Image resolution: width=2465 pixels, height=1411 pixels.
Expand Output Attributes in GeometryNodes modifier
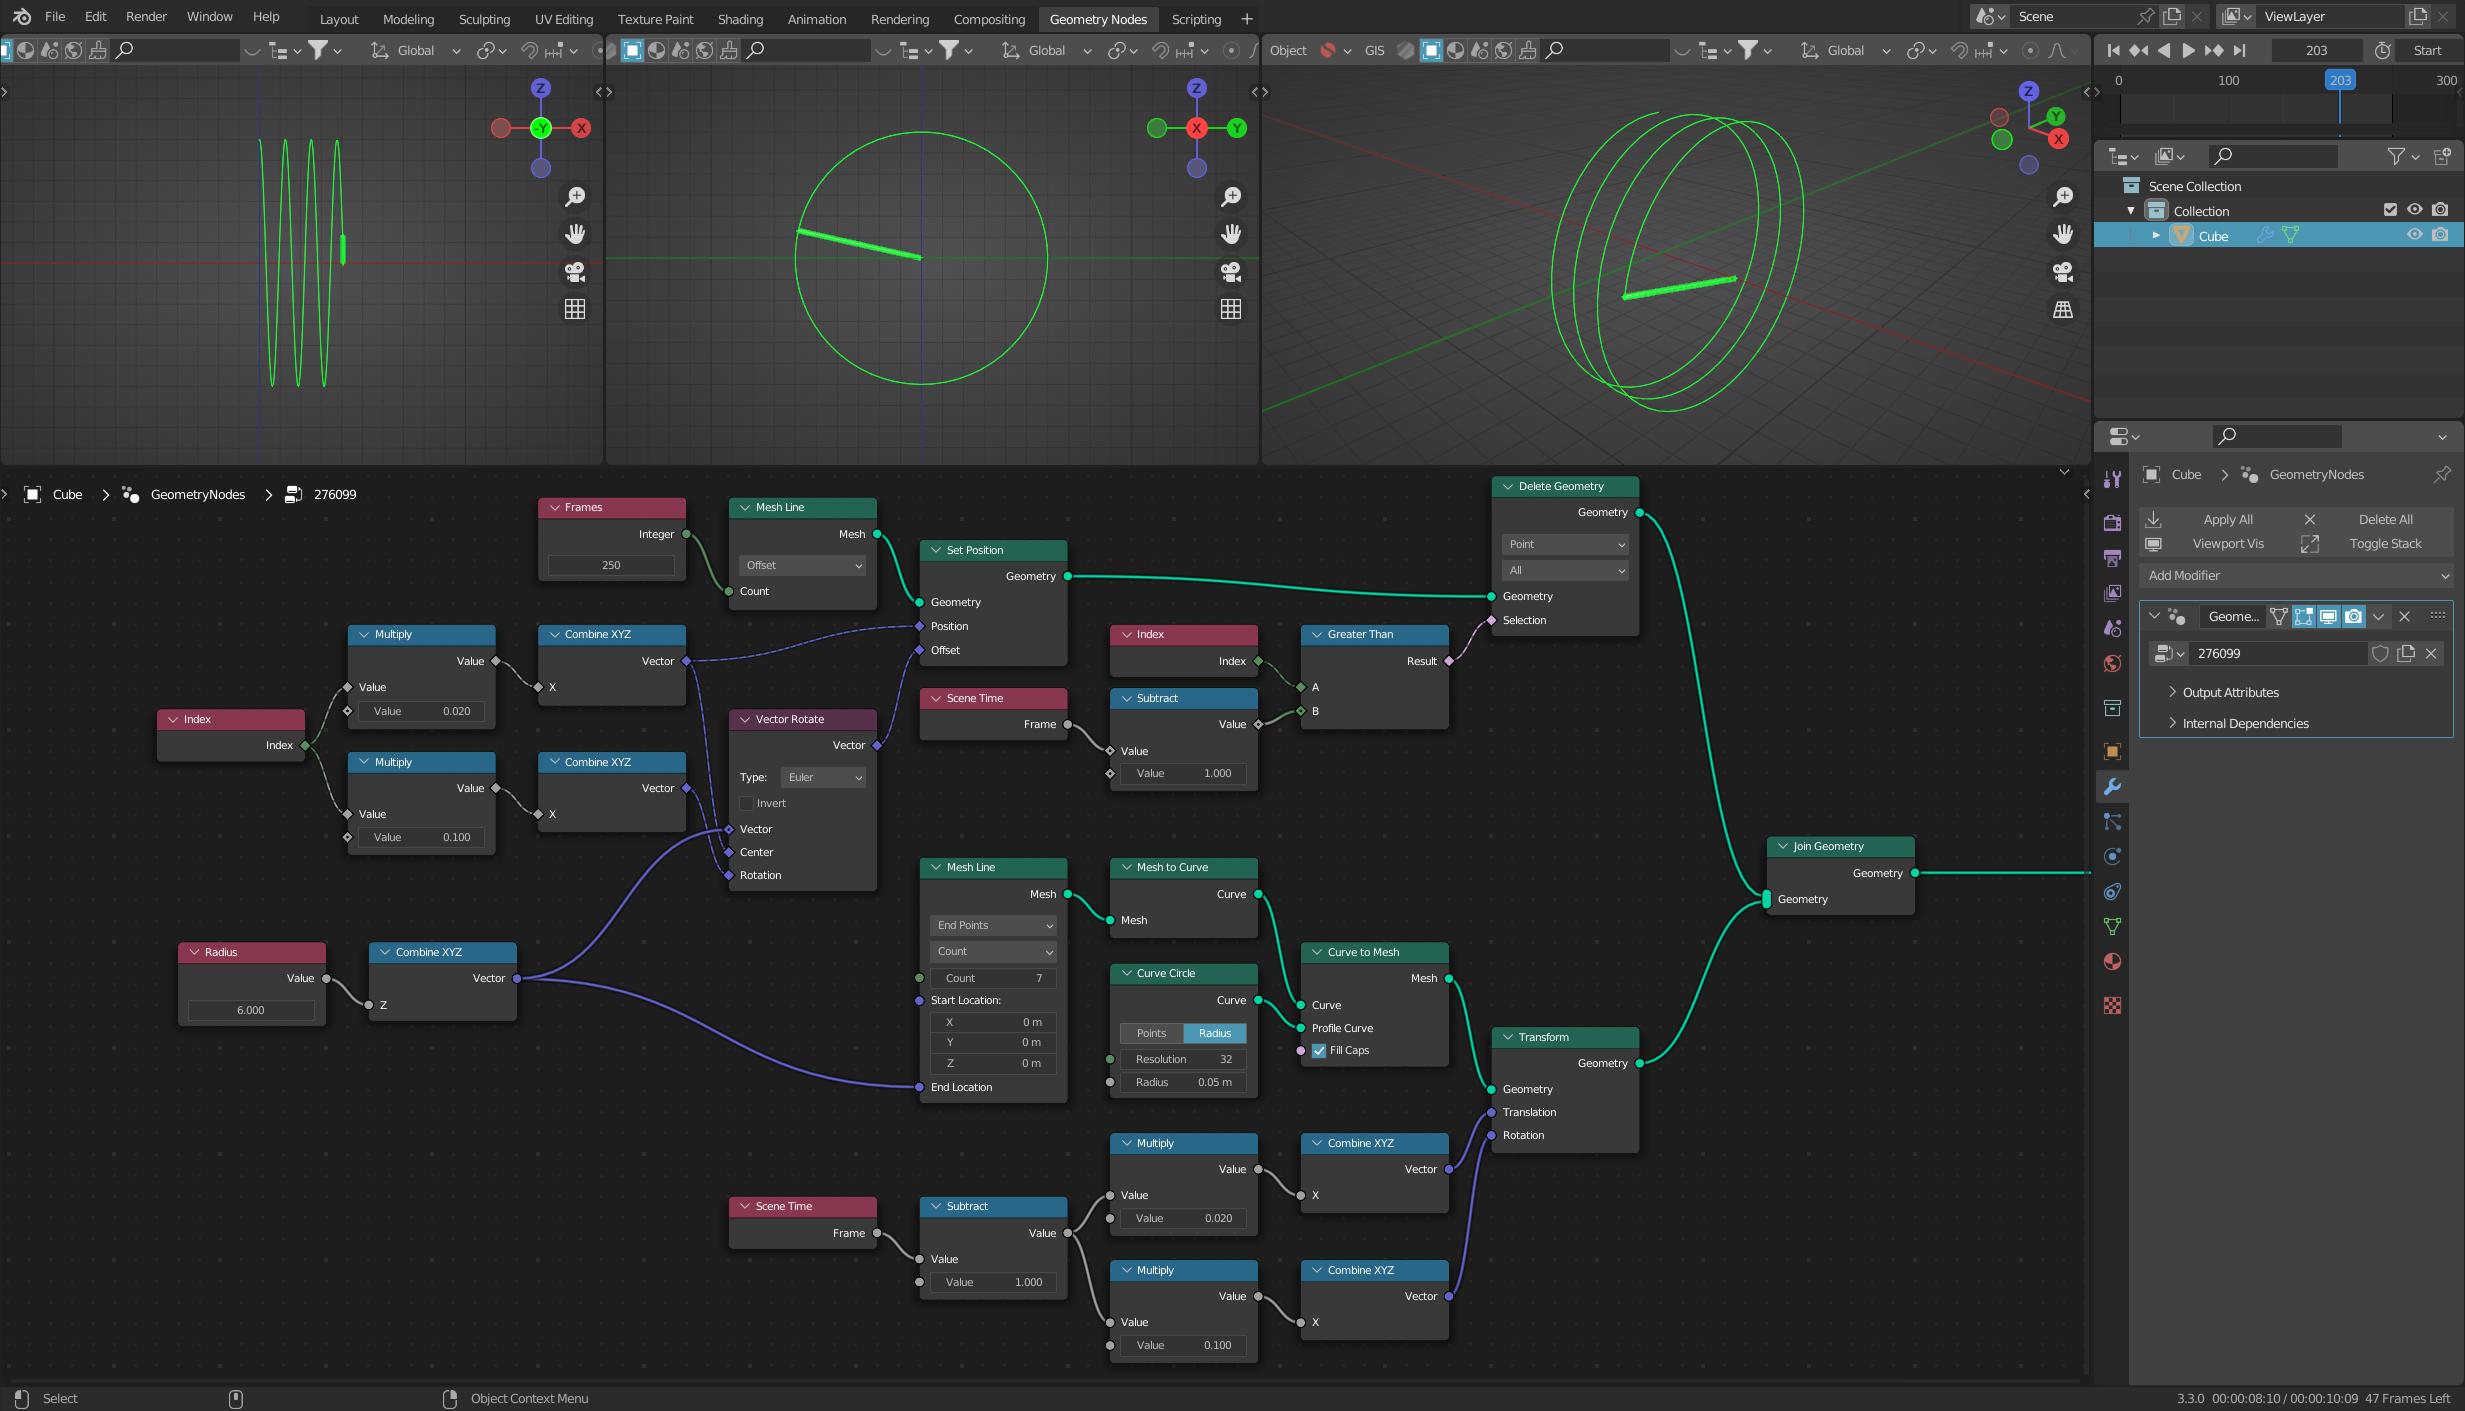[2172, 691]
